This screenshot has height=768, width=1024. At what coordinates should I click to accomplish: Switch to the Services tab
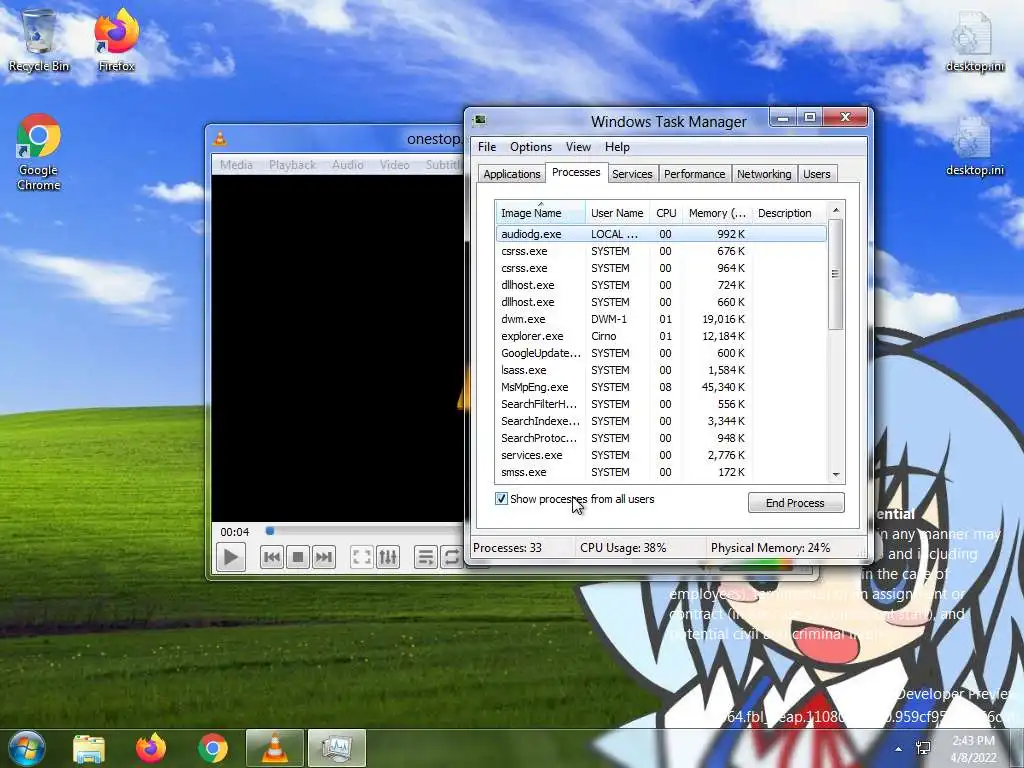point(632,174)
